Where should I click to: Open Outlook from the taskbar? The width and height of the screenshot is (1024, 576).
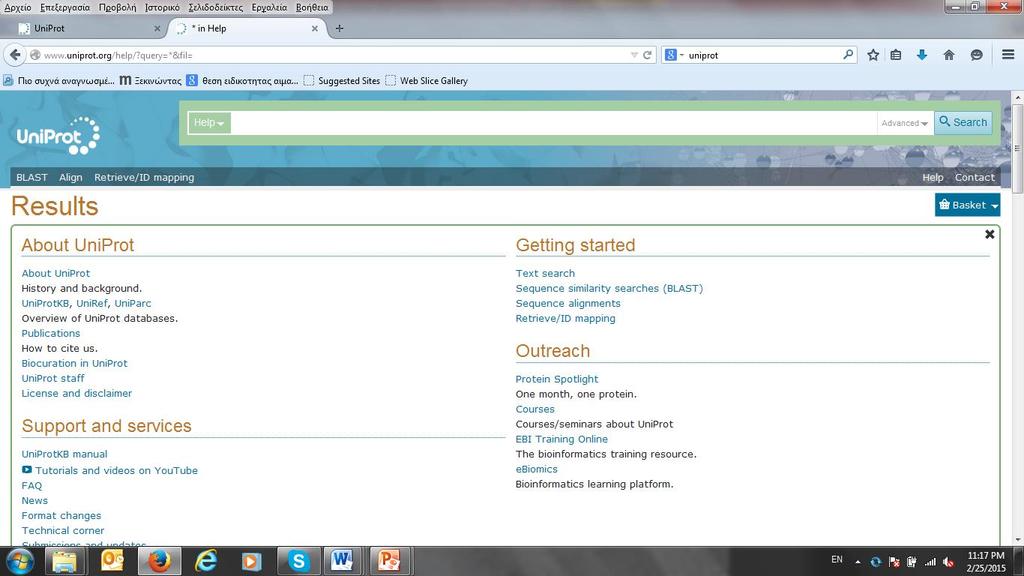(x=112, y=561)
